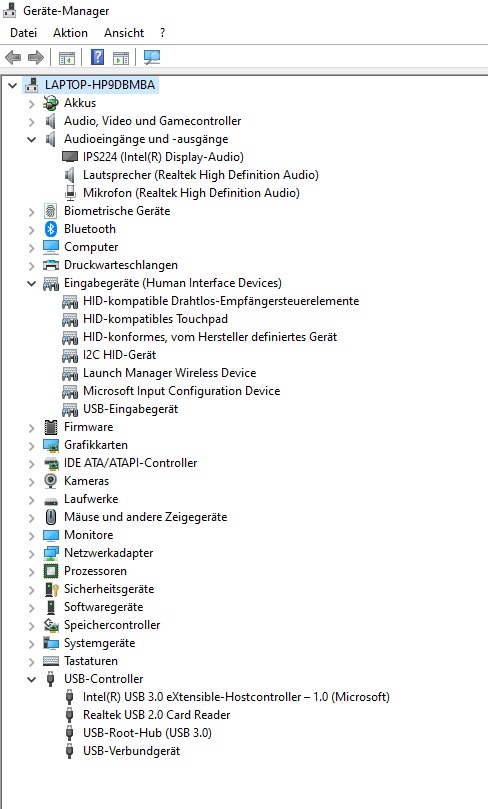Open the blue Help toolbar icon
Image resolution: width=488 pixels, height=809 pixels.
click(97, 57)
